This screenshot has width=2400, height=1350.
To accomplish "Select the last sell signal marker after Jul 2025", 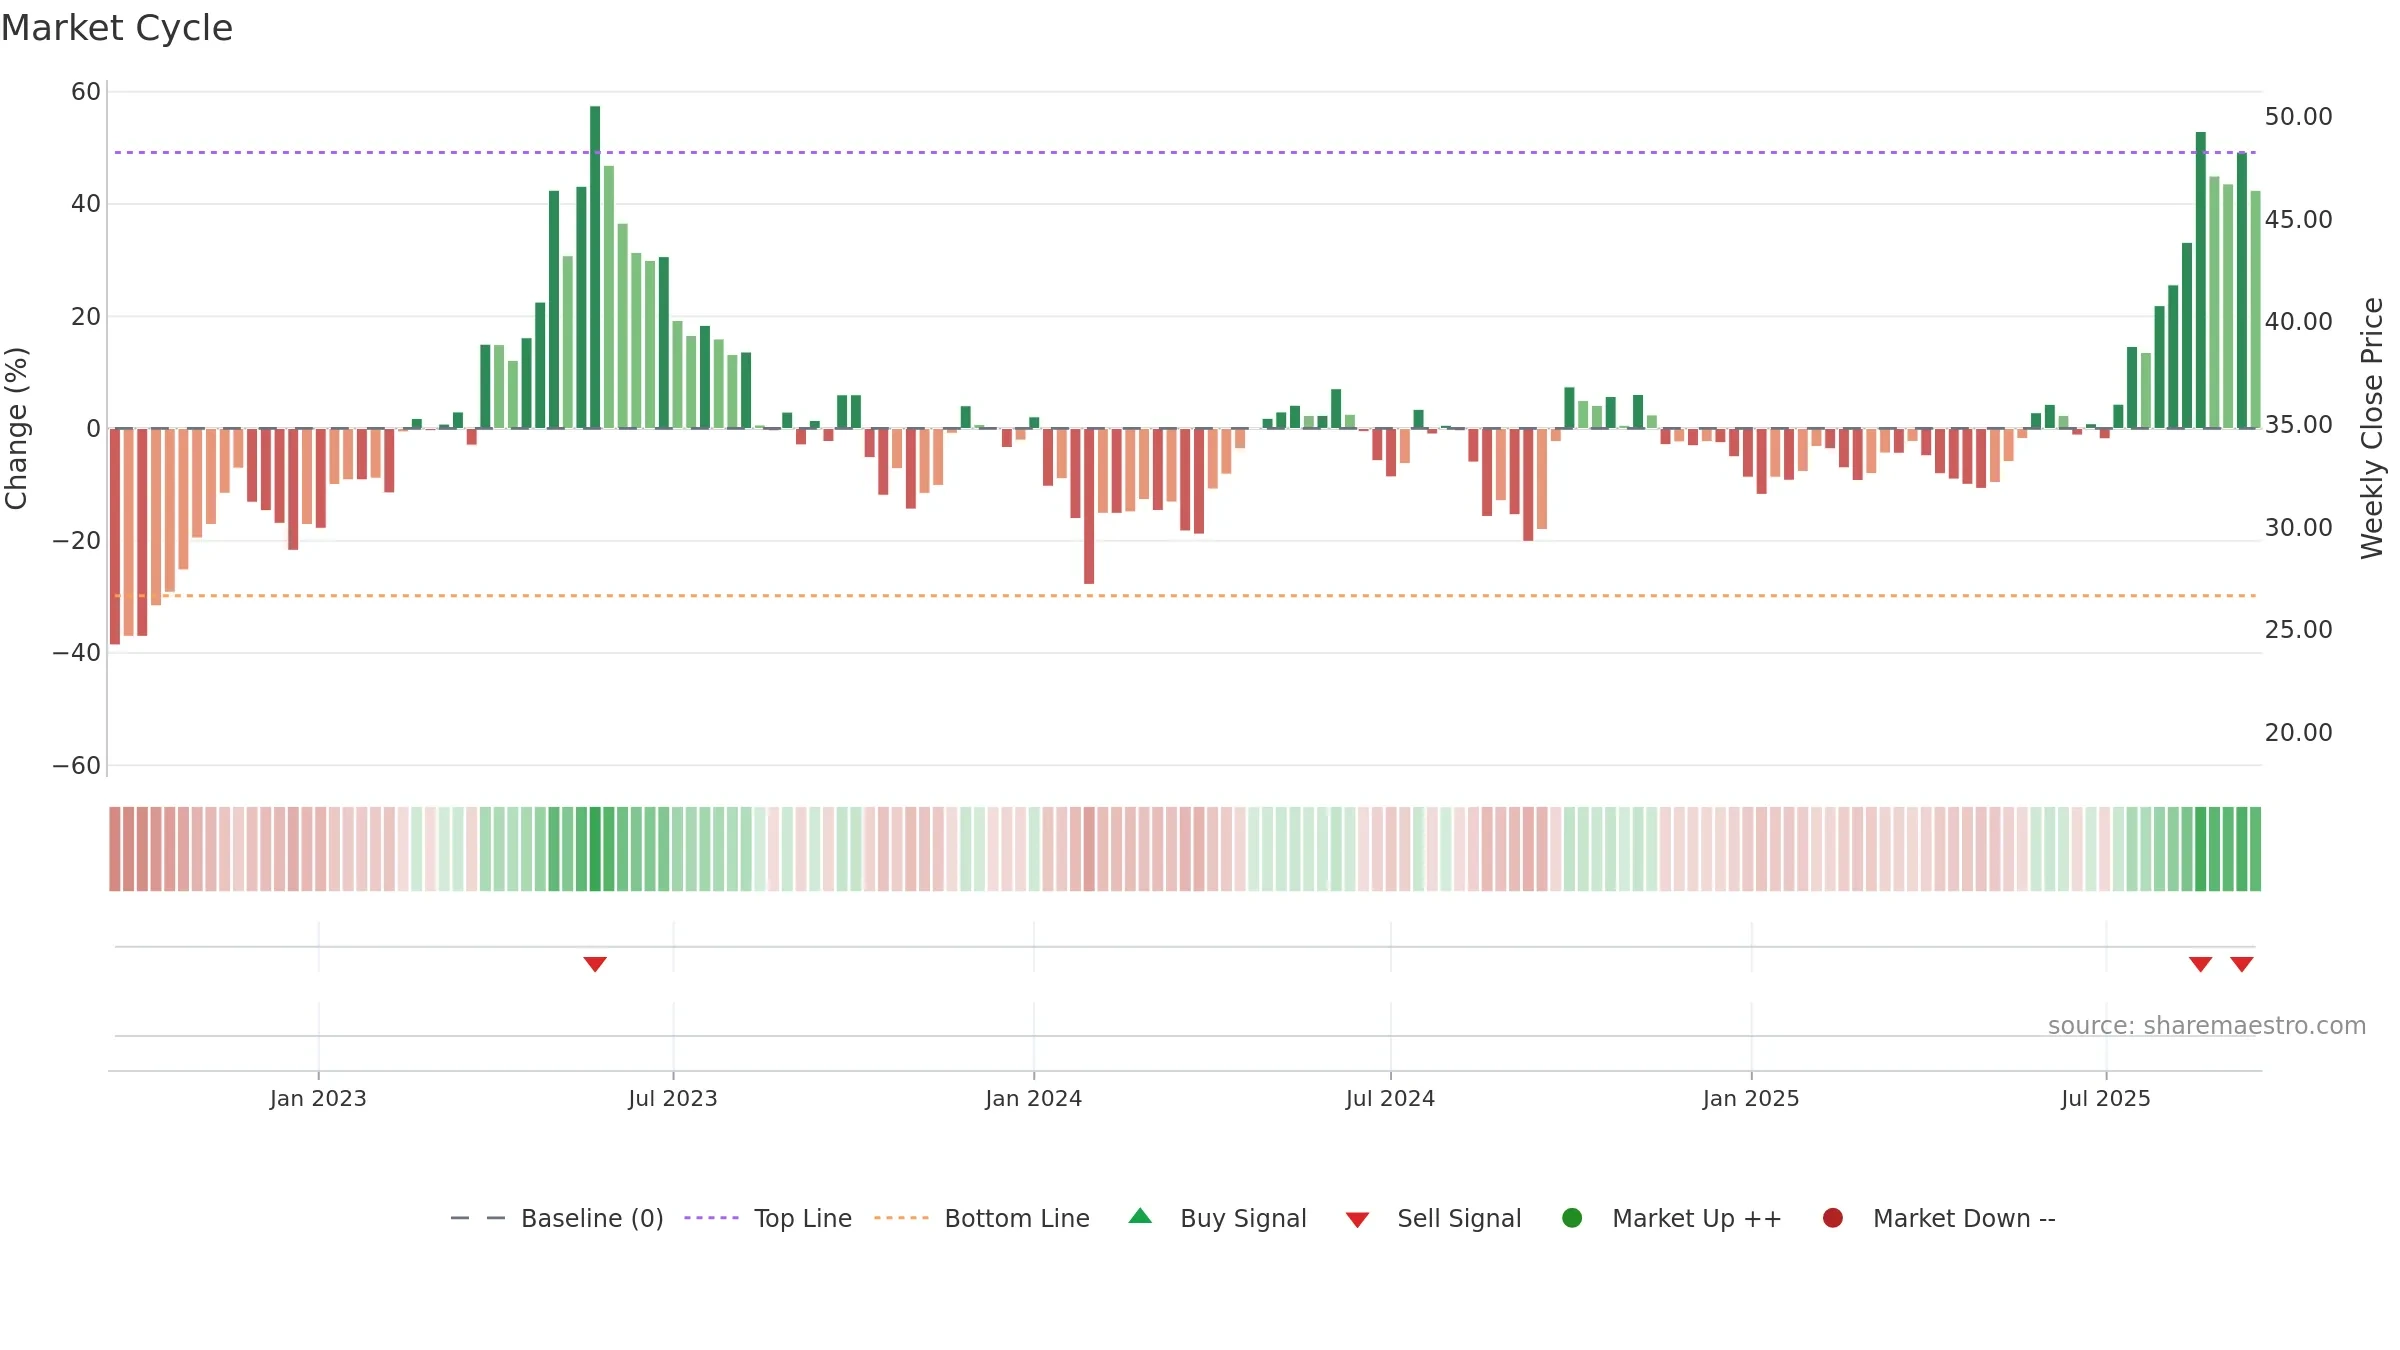I will [x=2242, y=964].
